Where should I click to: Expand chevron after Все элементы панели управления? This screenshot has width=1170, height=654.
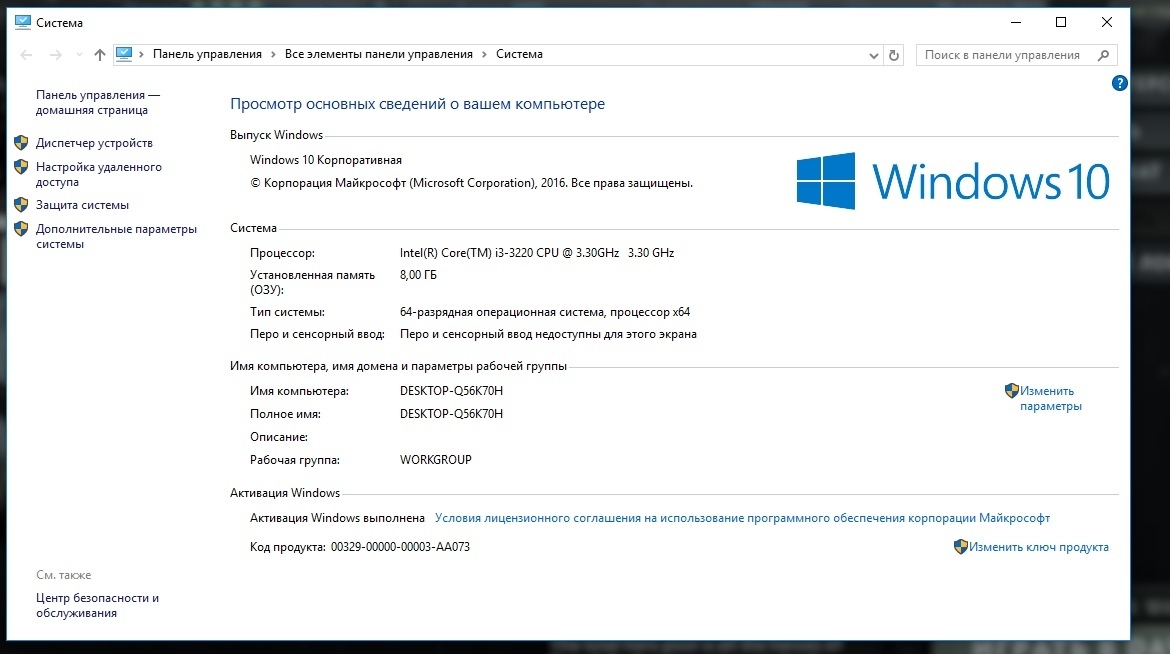tap(484, 55)
